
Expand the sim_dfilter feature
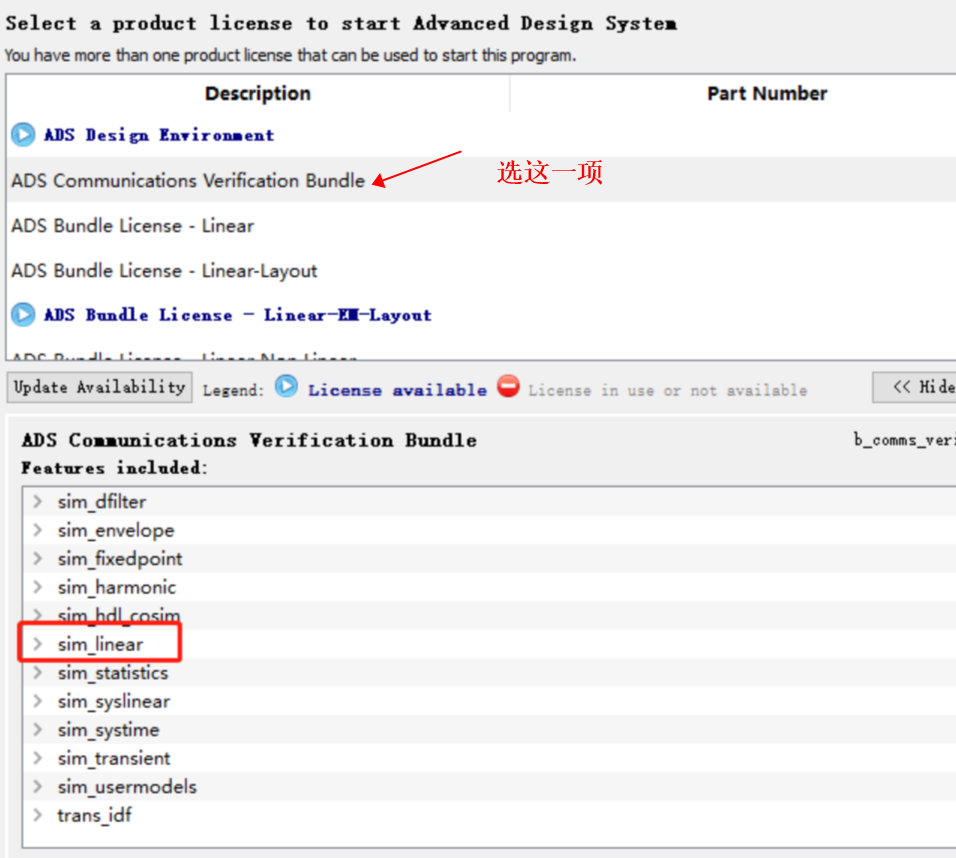click(38, 501)
